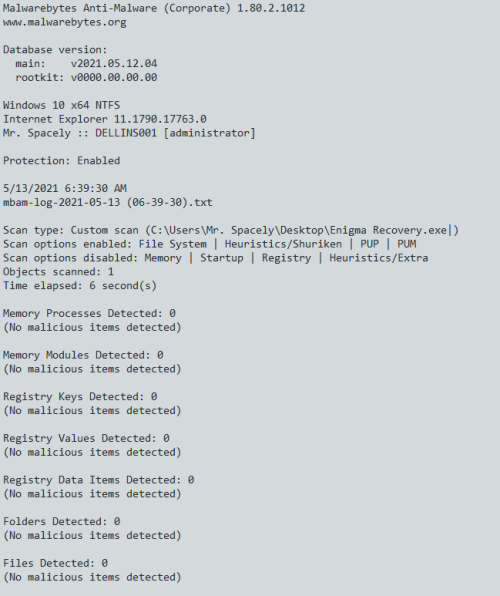Click the Windows 10 x64 NTFS line
Image resolution: width=500 pixels, height=596 pixels.
pyautogui.click(x=62, y=105)
